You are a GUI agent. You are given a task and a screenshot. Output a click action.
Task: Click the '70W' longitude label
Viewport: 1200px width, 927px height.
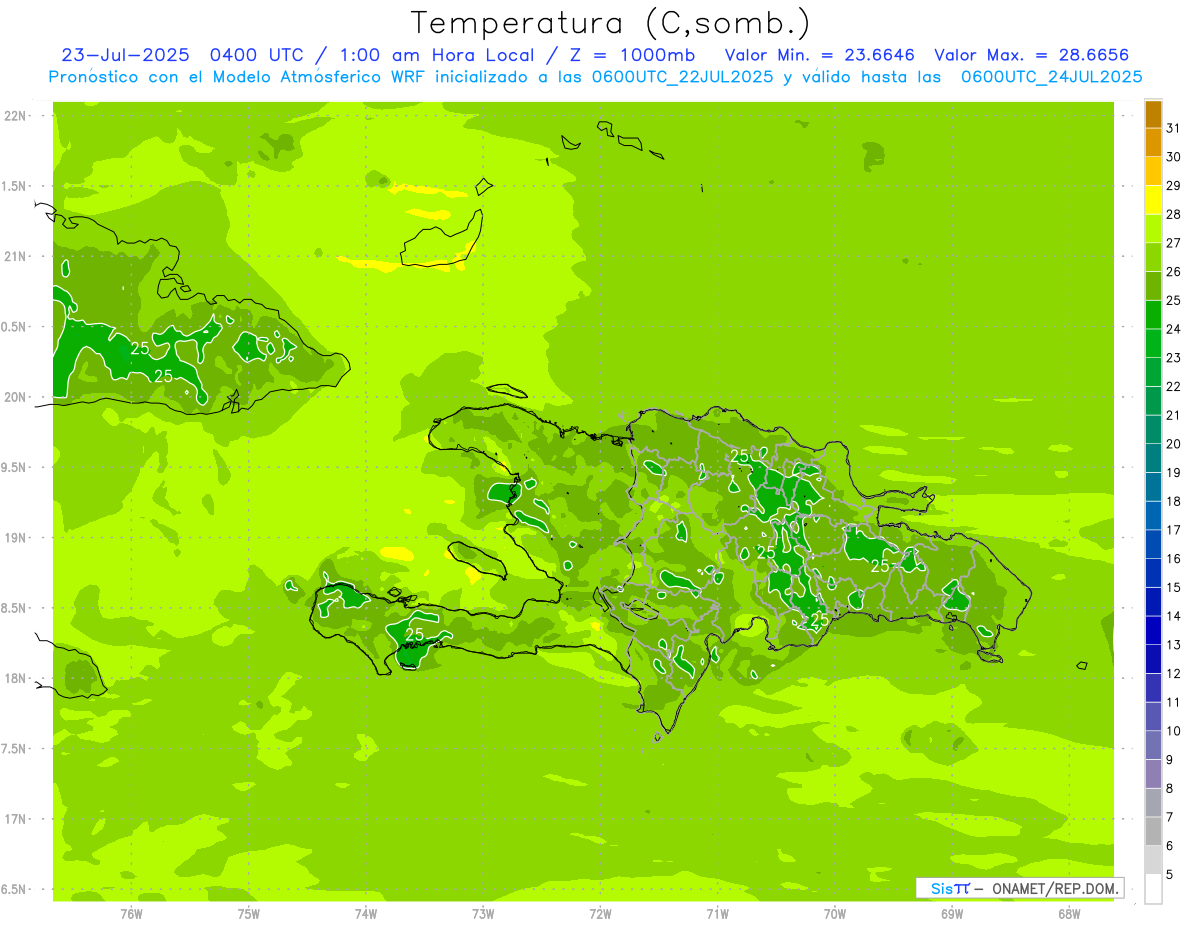point(834,913)
